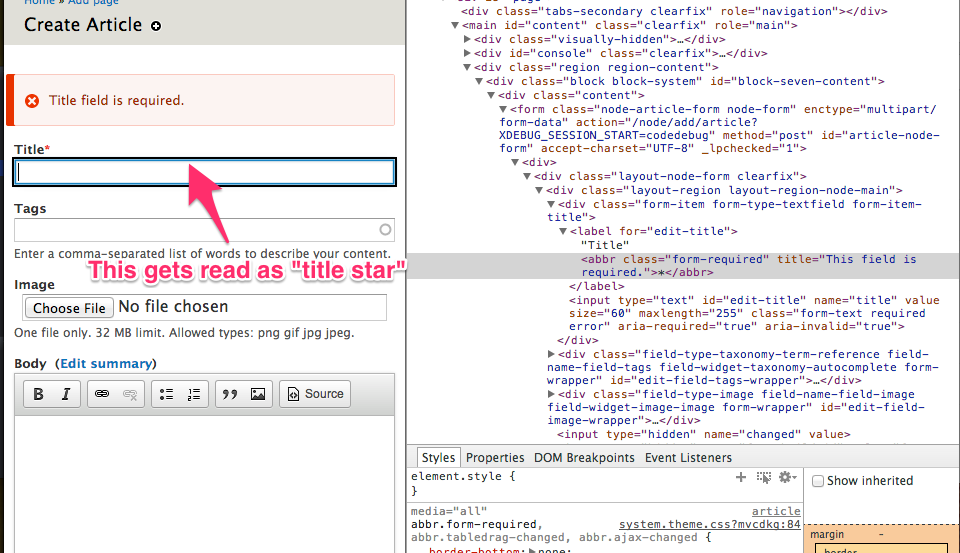The width and height of the screenshot is (960, 553).
Task: Click into the Title text field
Action: (x=205, y=173)
